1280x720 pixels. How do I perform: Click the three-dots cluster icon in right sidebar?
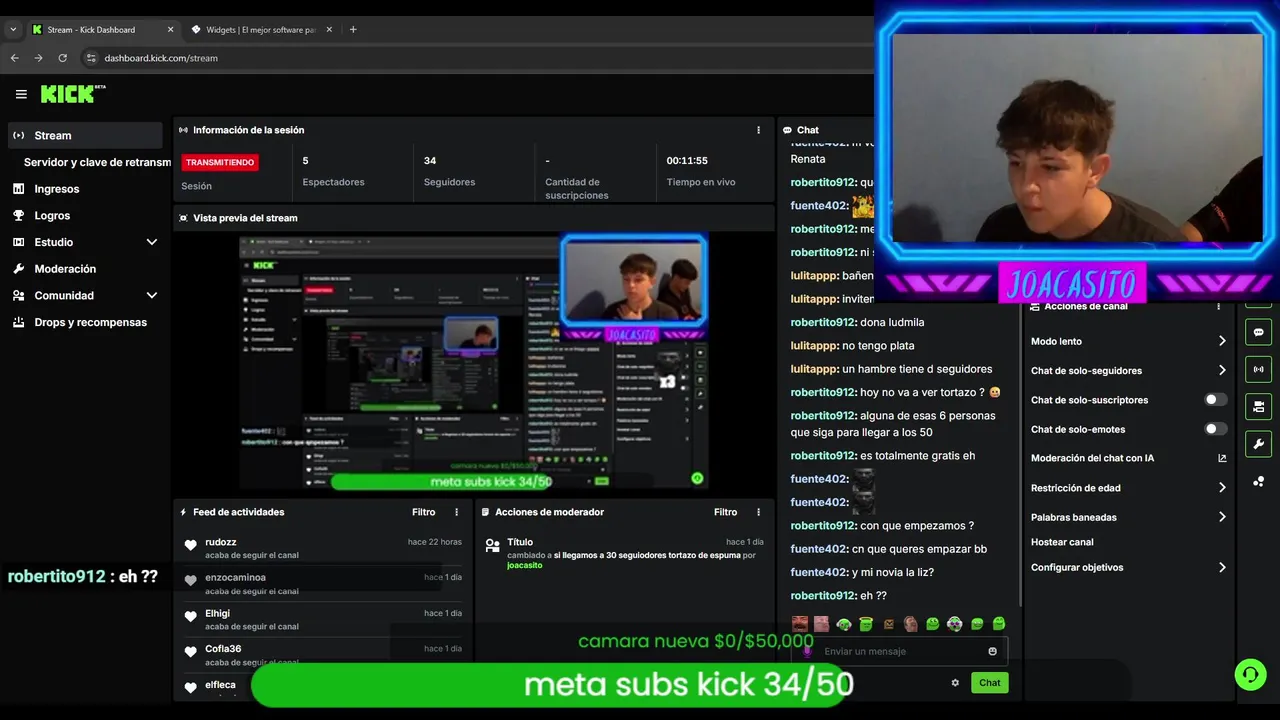point(1258,481)
